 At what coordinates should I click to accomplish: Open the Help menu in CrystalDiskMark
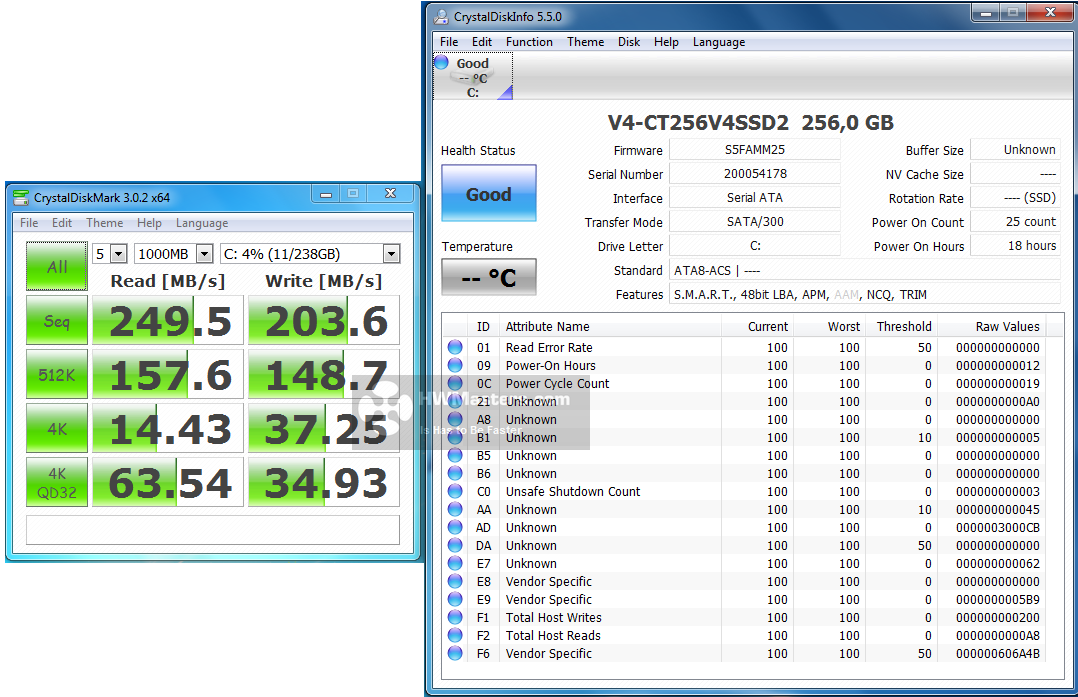pyautogui.click(x=149, y=223)
